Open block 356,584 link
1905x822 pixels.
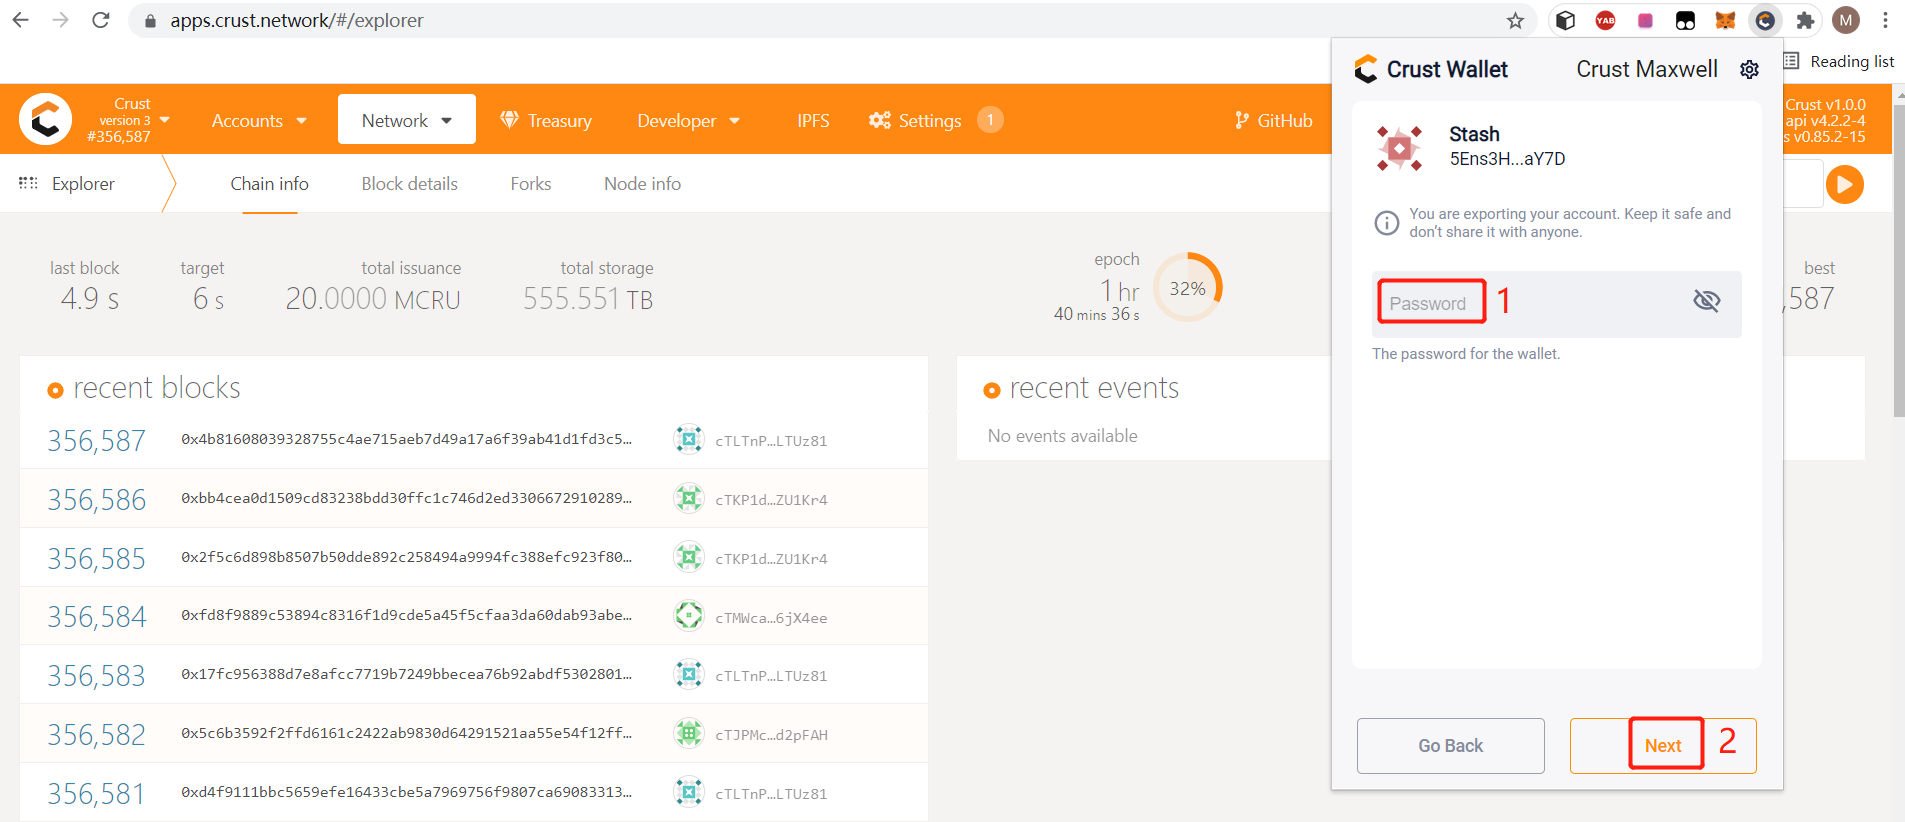click(x=96, y=616)
